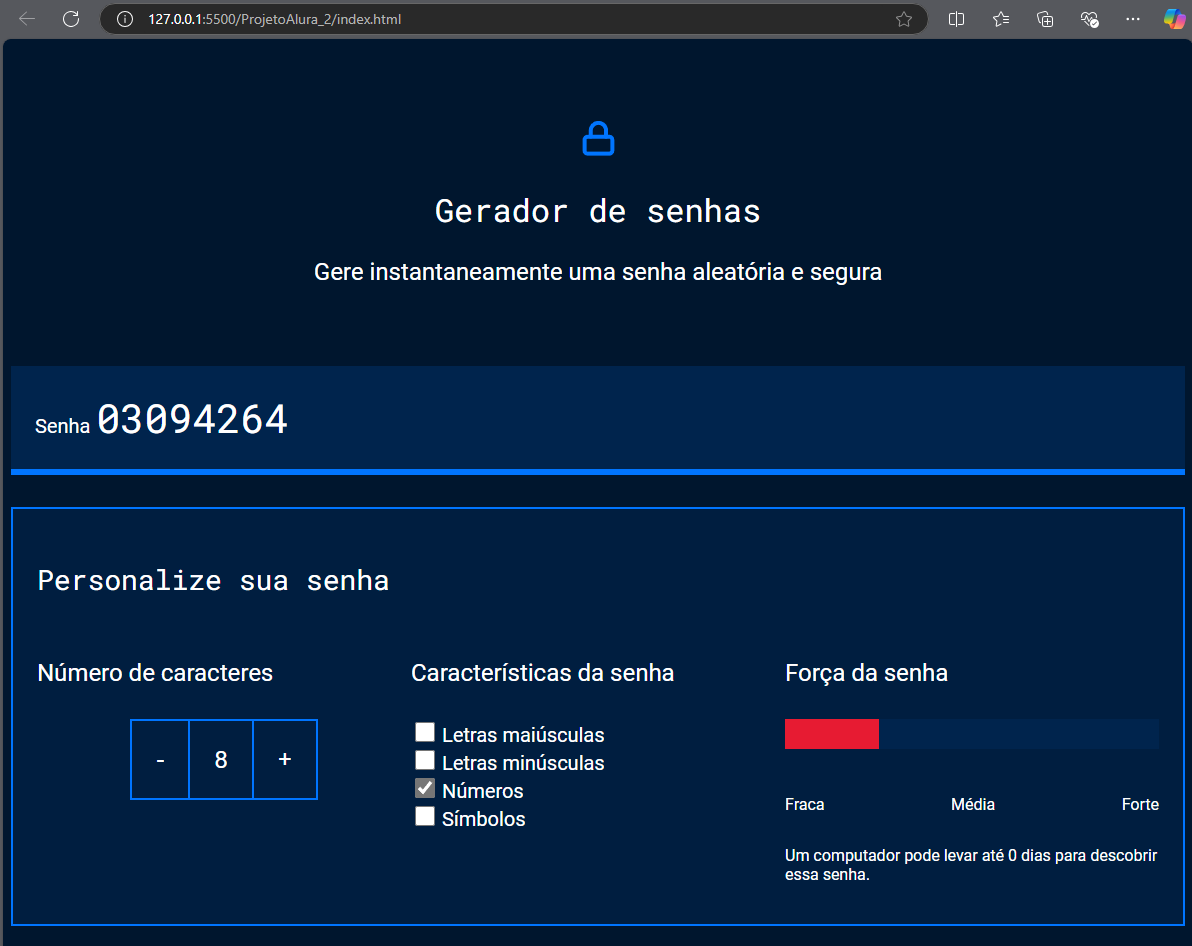Click the Número de caracteres label
Screen dimensions: 1192x946
pos(155,673)
